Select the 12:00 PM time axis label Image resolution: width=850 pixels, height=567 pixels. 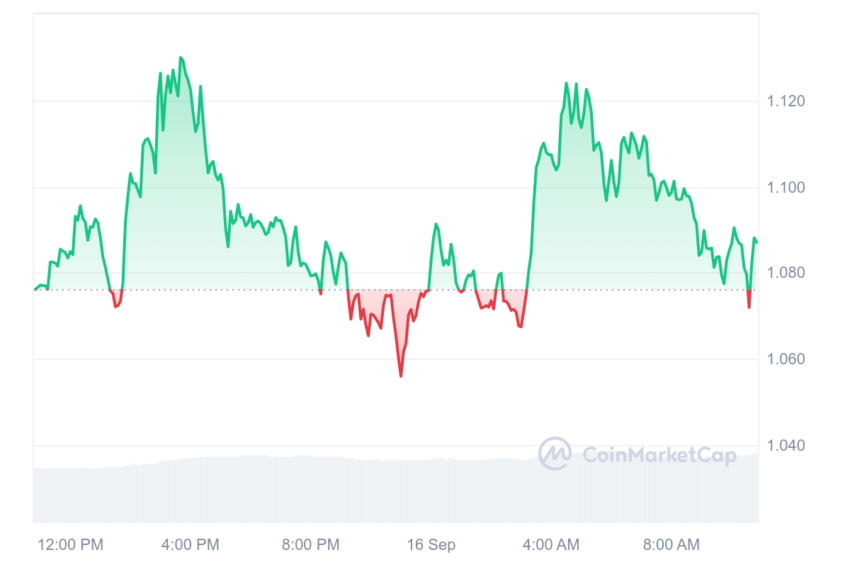70,544
